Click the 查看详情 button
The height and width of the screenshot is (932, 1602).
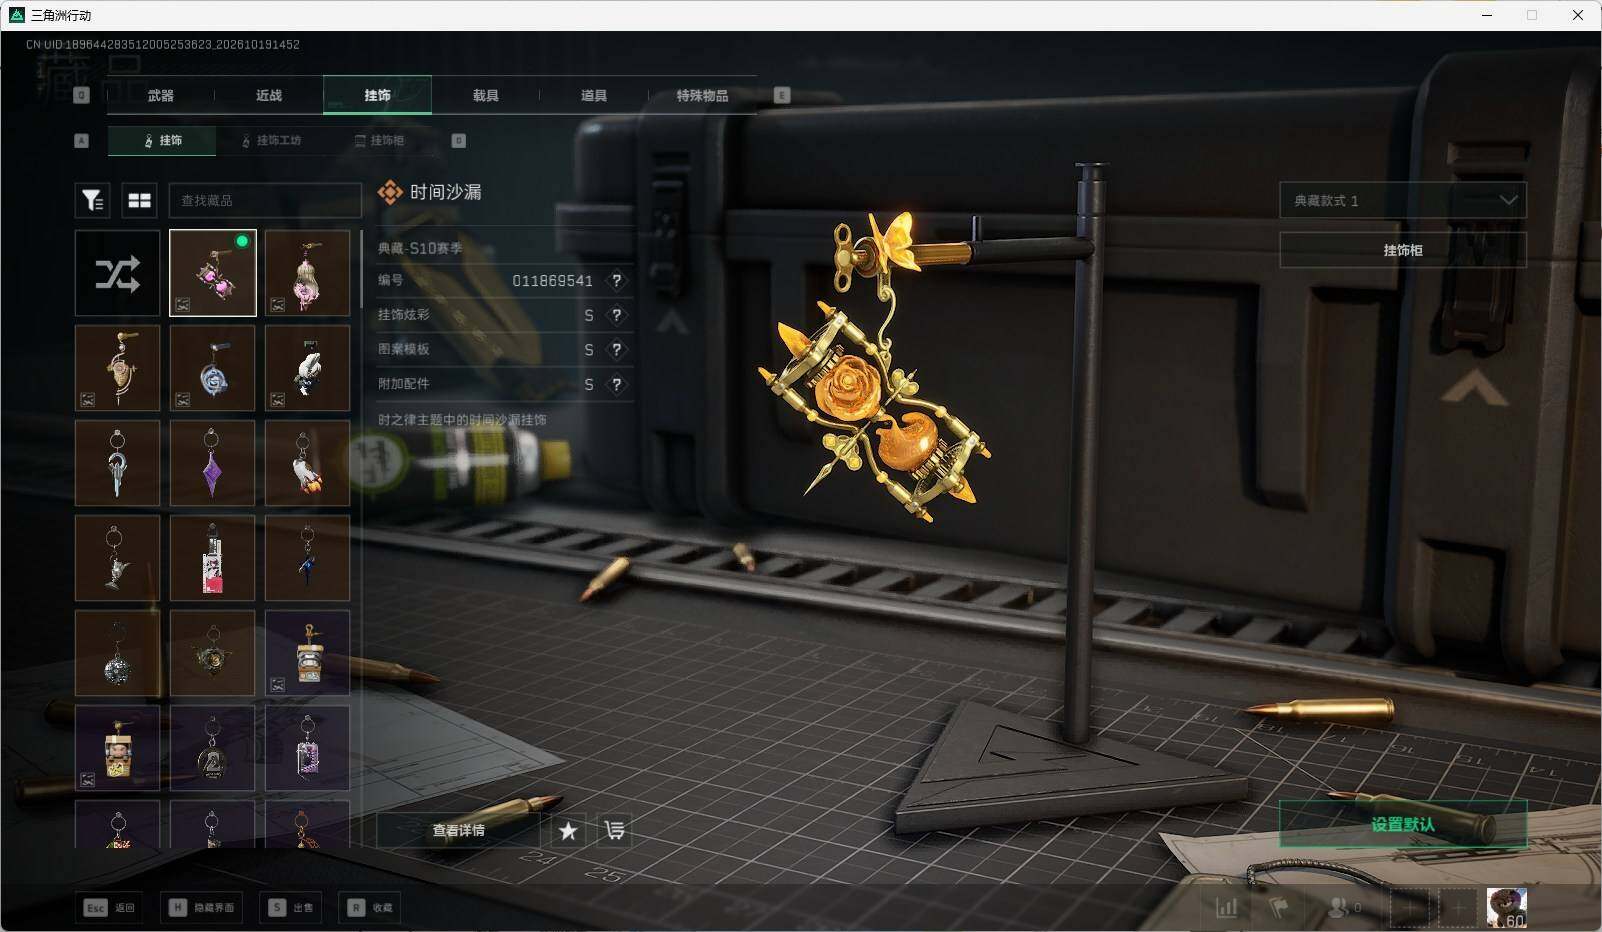[x=458, y=830]
